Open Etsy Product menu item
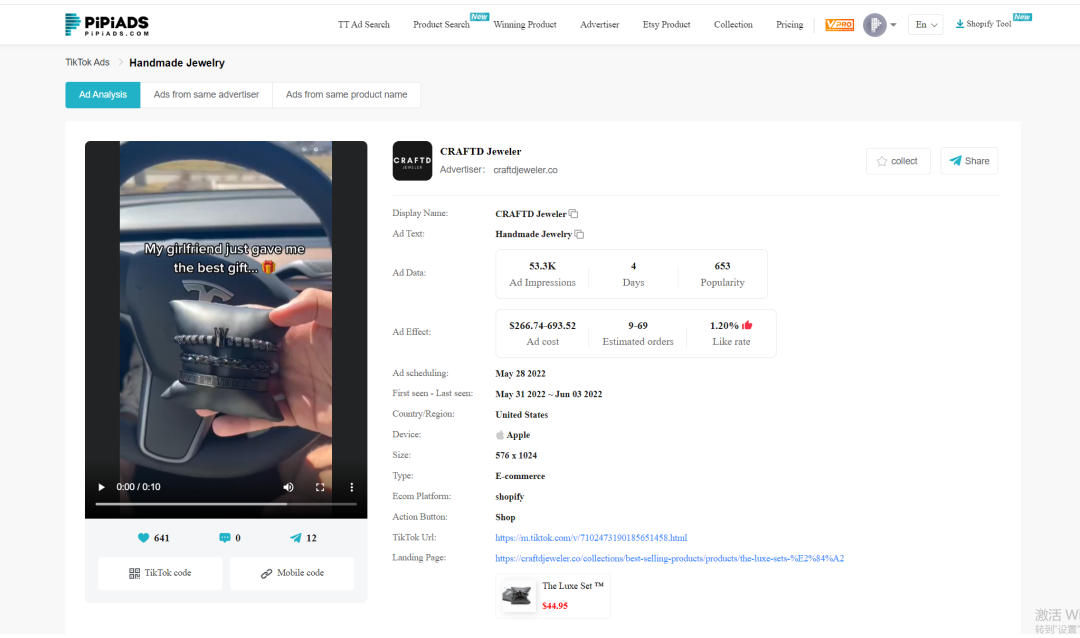Viewport: 1080px width, 638px height. pyautogui.click(x=666, y=25)
